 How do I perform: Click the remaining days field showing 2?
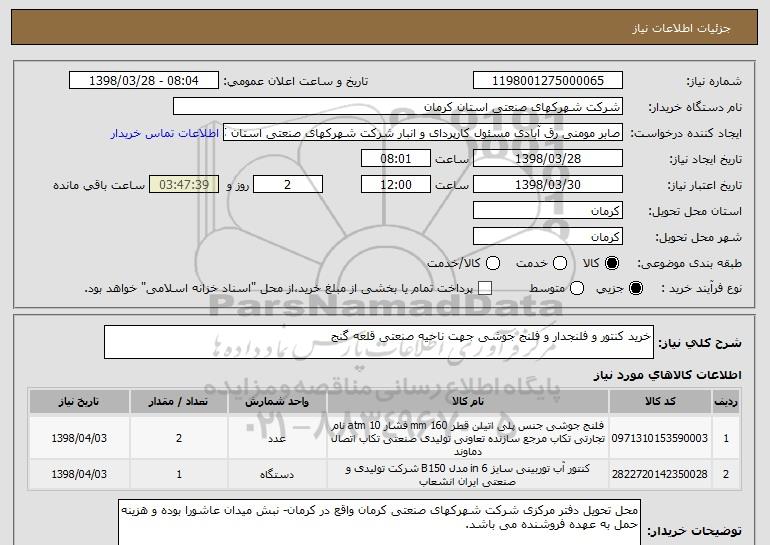coord(288,185)
